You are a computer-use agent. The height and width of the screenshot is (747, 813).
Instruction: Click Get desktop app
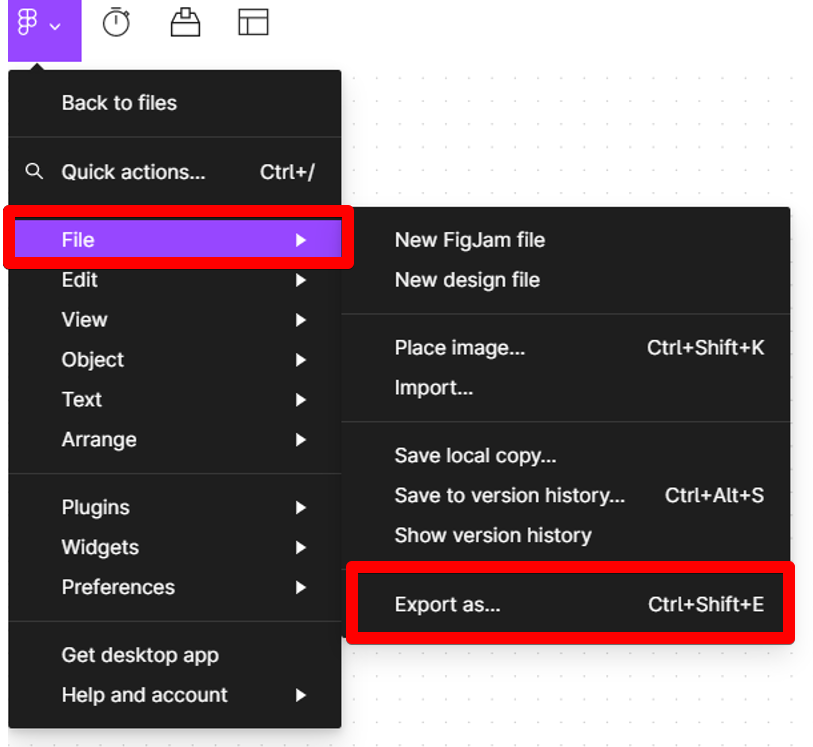click(140, 656)
